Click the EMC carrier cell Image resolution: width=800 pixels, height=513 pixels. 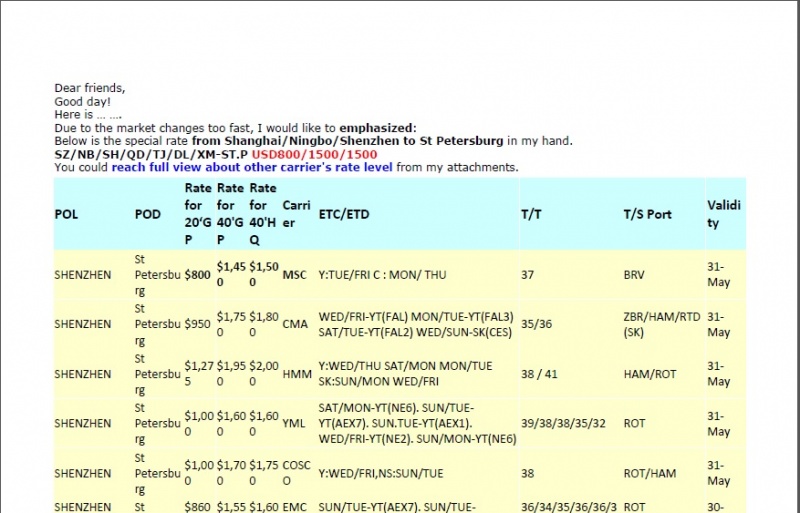click(x=295, y=507)
